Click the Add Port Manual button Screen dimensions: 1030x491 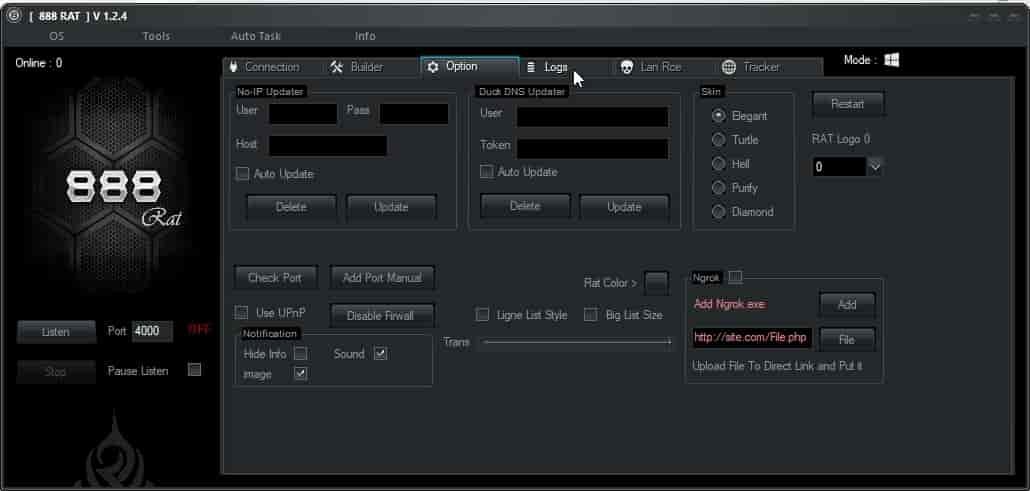coord(382,277)
